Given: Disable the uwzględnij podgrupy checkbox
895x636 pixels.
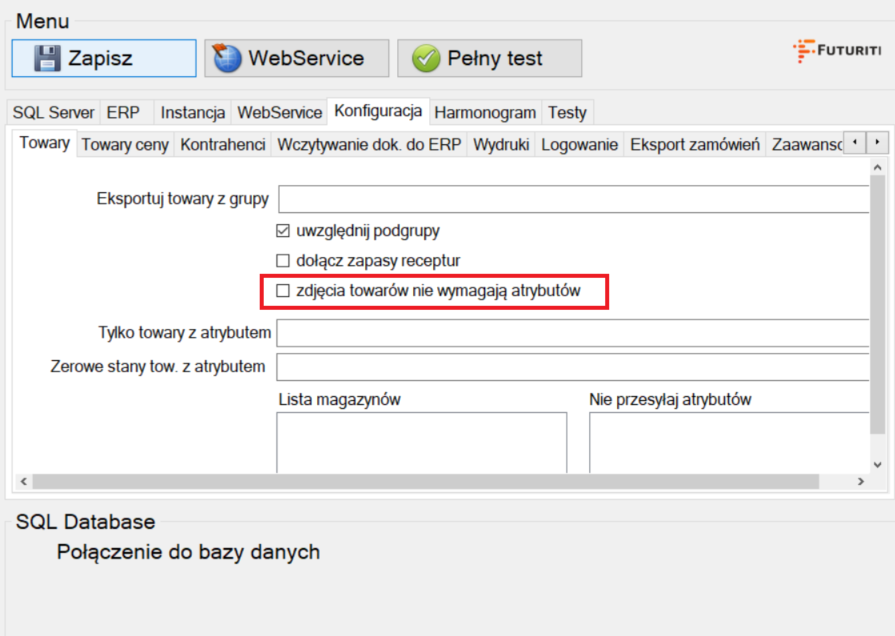Looking at the screenshot, I should click(x=283, y=231).
